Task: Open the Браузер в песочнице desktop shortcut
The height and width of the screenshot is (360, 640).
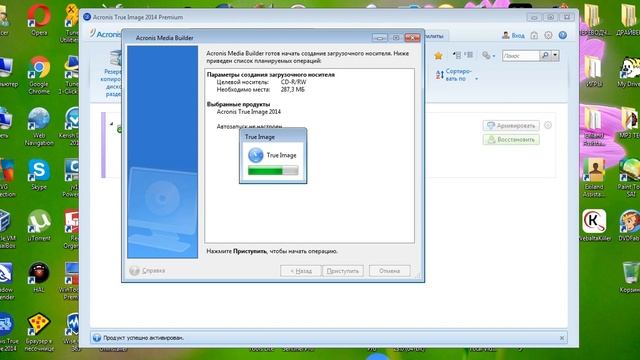Action: (x=39, y=333)
